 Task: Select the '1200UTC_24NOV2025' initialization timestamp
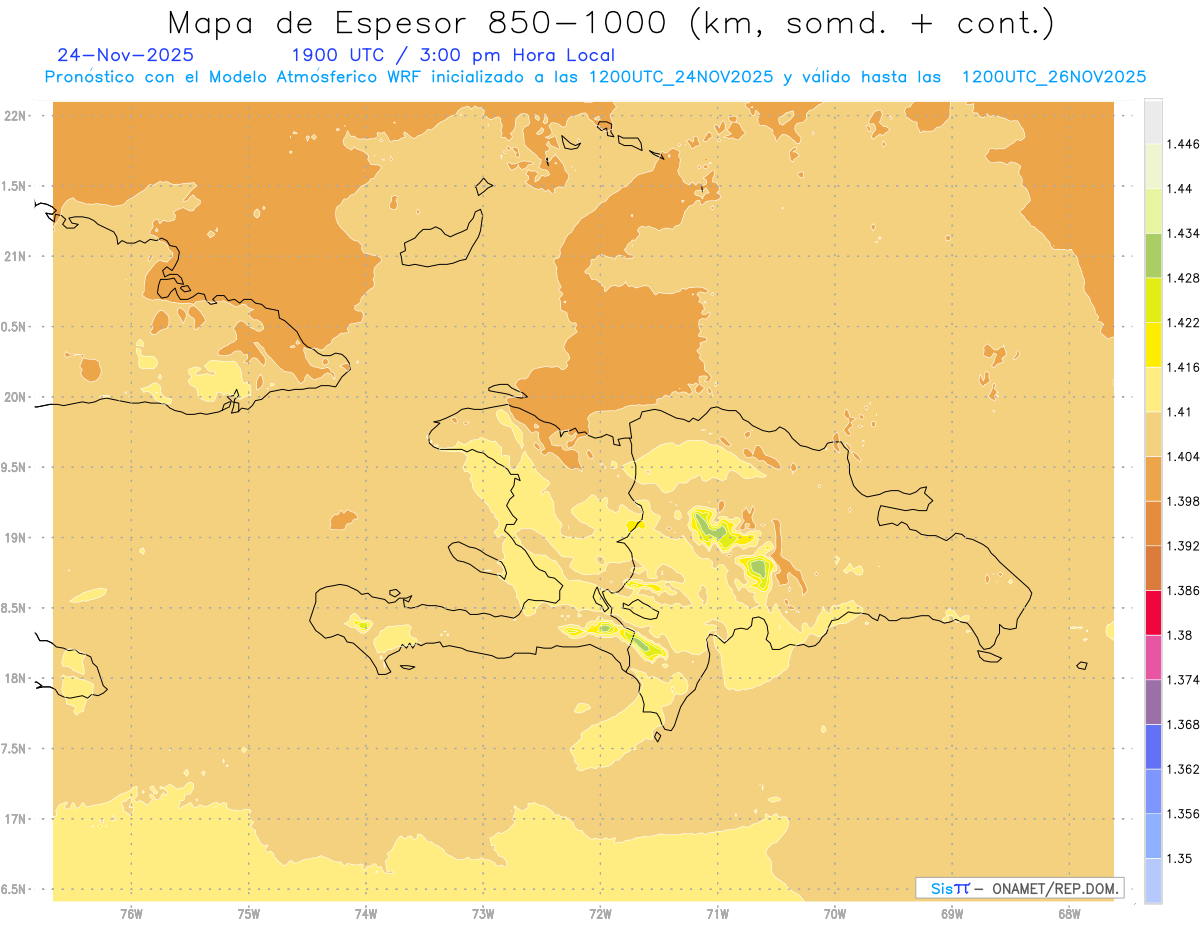[680, 77]
